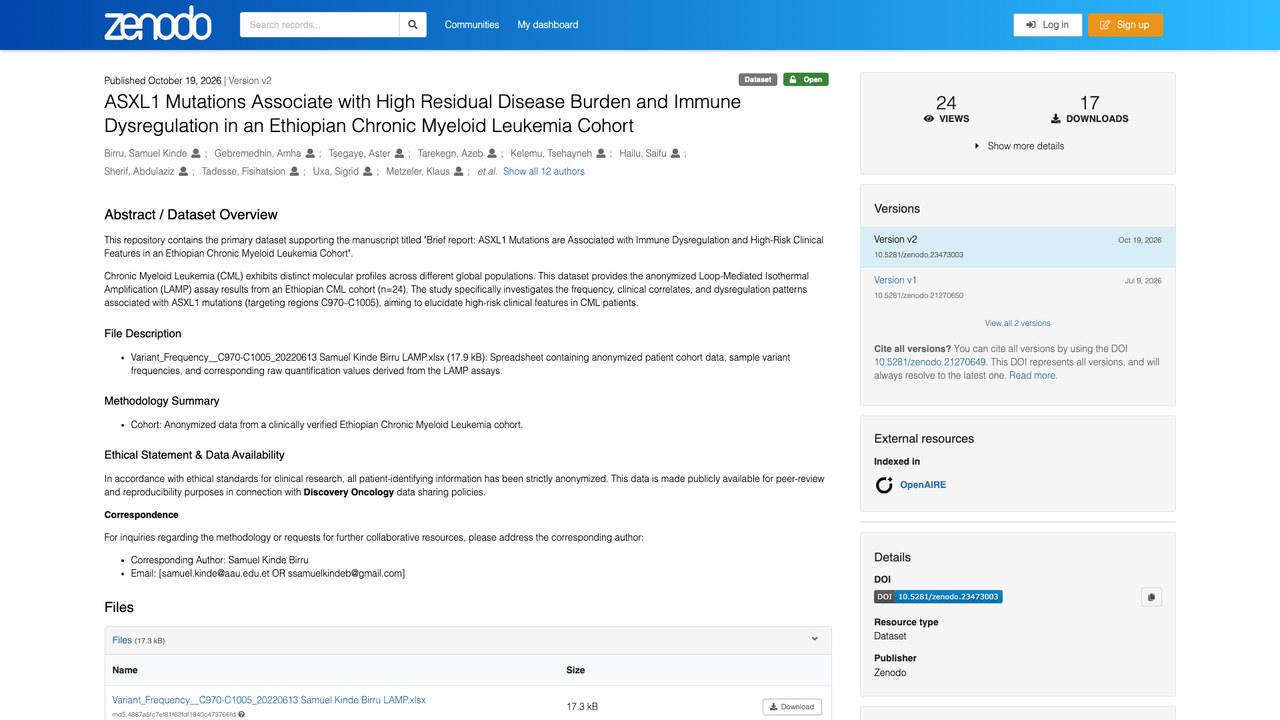Download the Variant_Frequency LAMP.xlsx file
Image resolution: width=1280 pixels, height=720 pixels.
(792, 707)
